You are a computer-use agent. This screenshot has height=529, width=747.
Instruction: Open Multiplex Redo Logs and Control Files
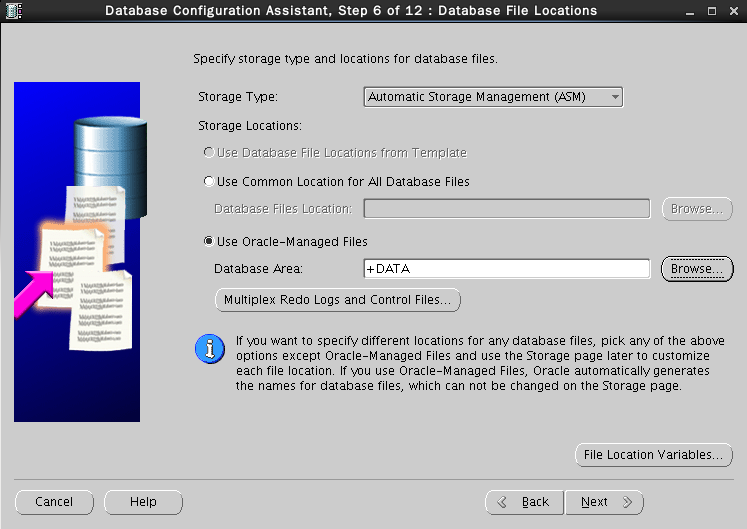pyautogui.click(x=338, y=299)
